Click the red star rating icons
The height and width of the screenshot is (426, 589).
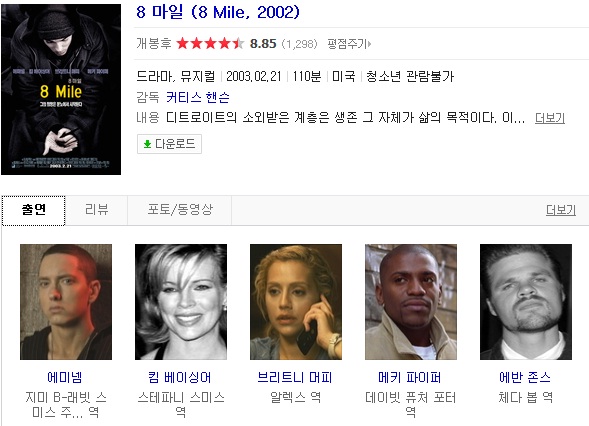[x=210, y=44]
